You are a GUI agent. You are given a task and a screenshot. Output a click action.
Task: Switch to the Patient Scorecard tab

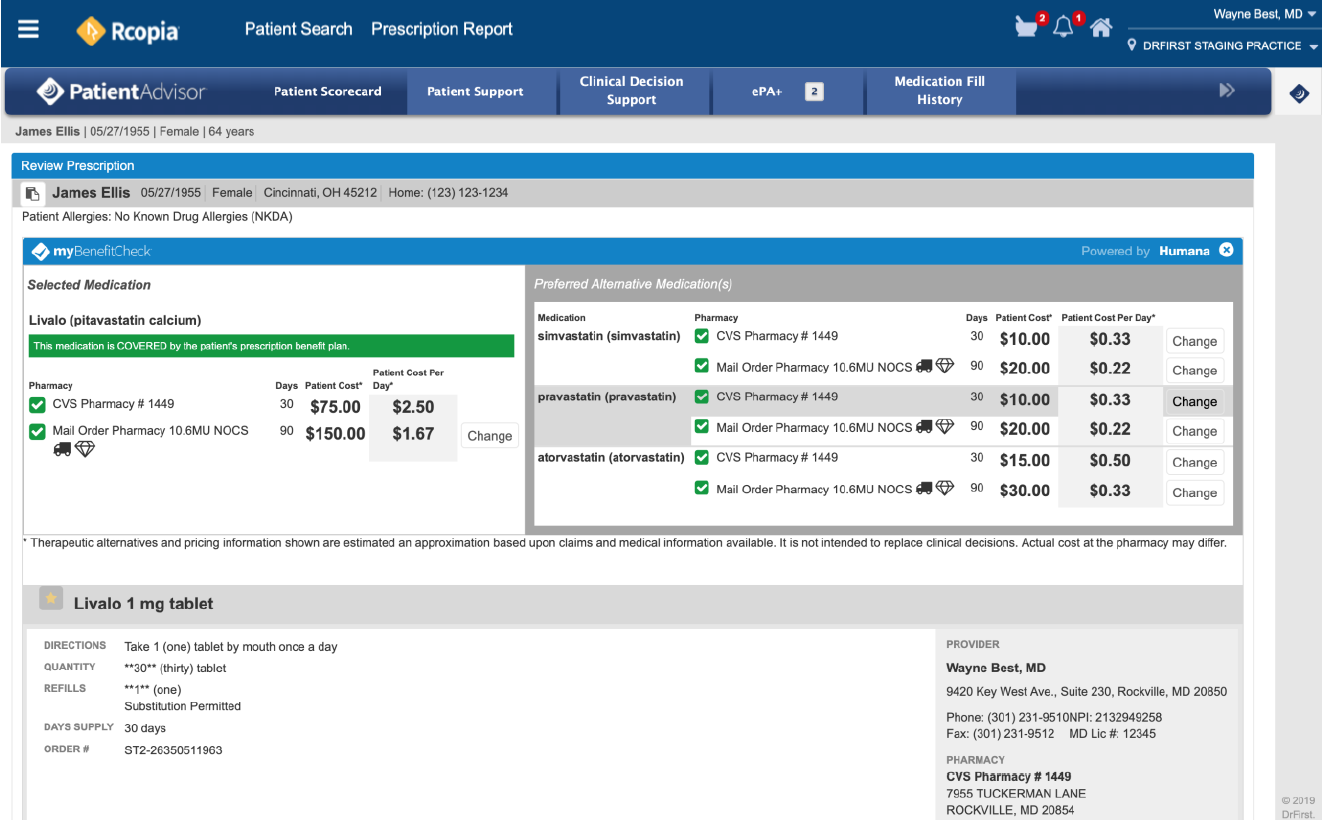click(328, 92)
